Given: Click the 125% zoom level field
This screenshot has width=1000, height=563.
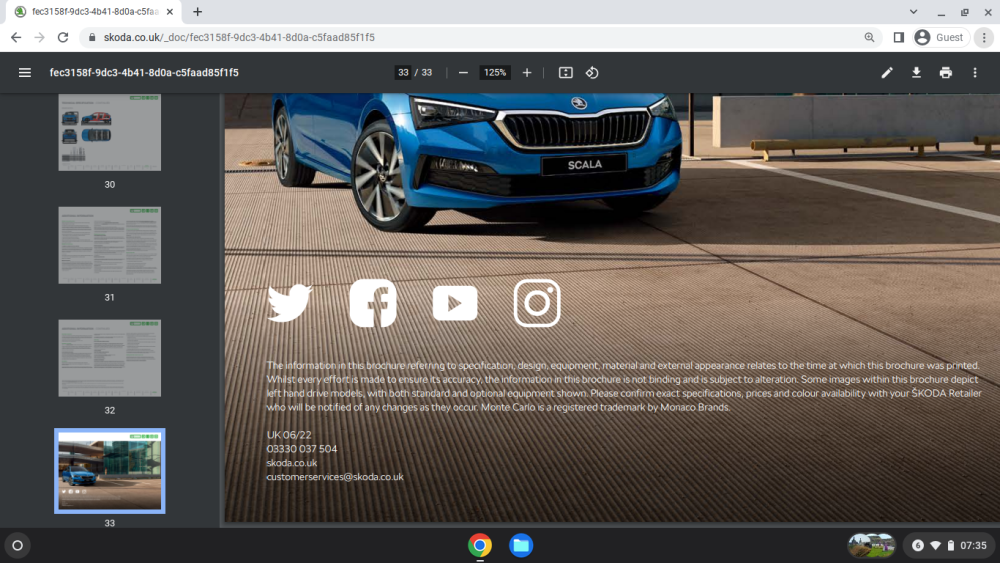Looking at the screenshot, I should [495, 73].
